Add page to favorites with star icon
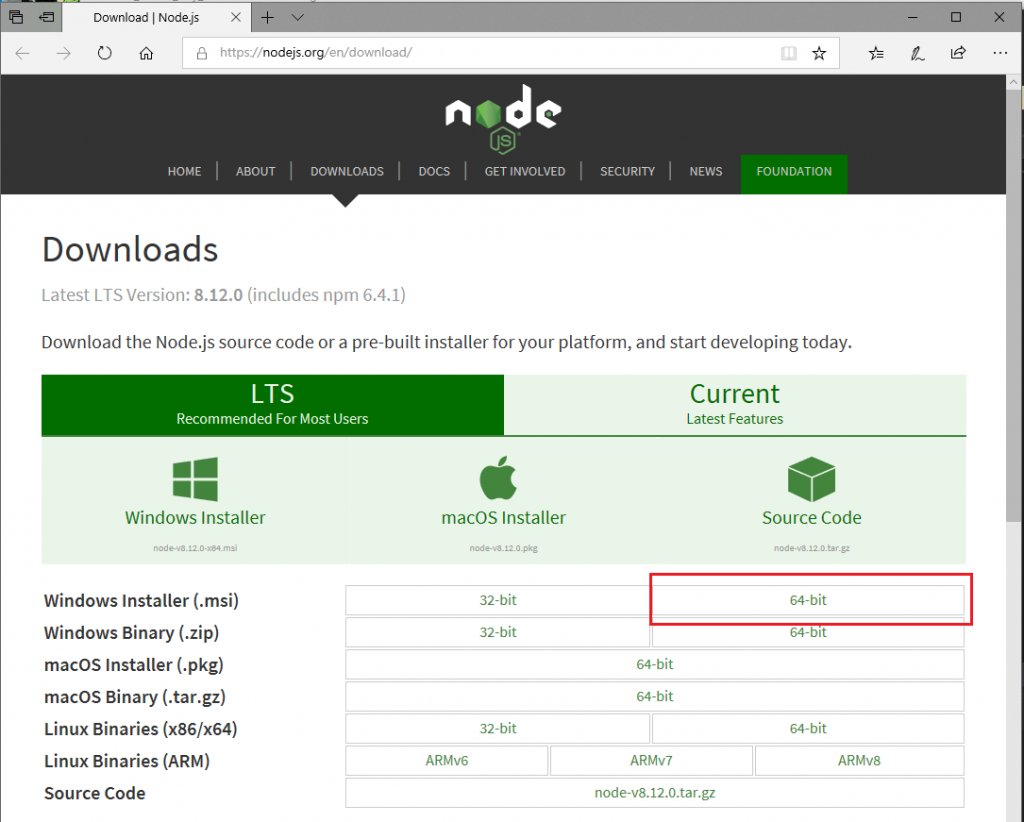Image resolution: width=1024 pixels, height=822 pixels. [819, 53]
